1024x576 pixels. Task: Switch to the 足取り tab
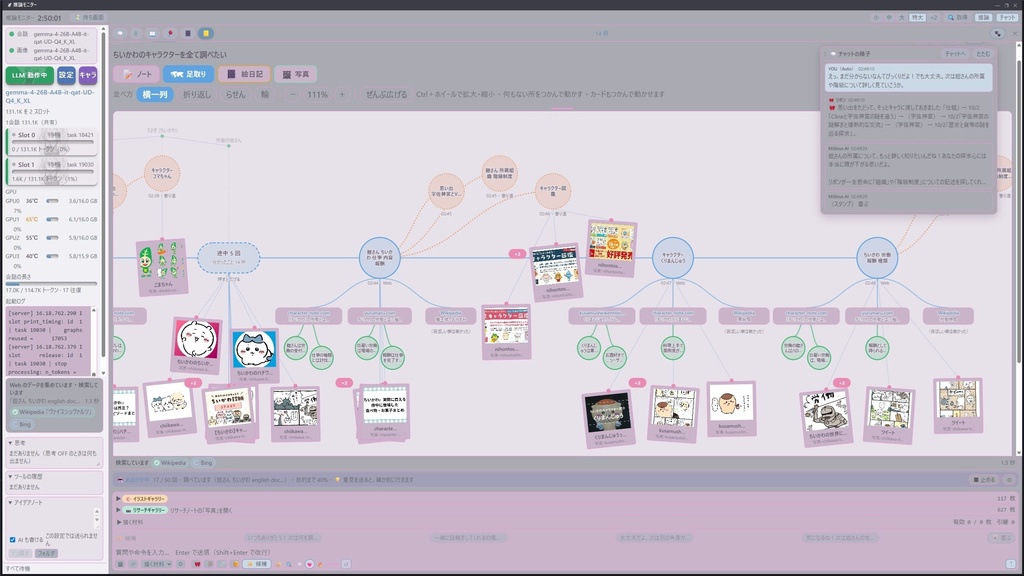(x=189, y=74)
